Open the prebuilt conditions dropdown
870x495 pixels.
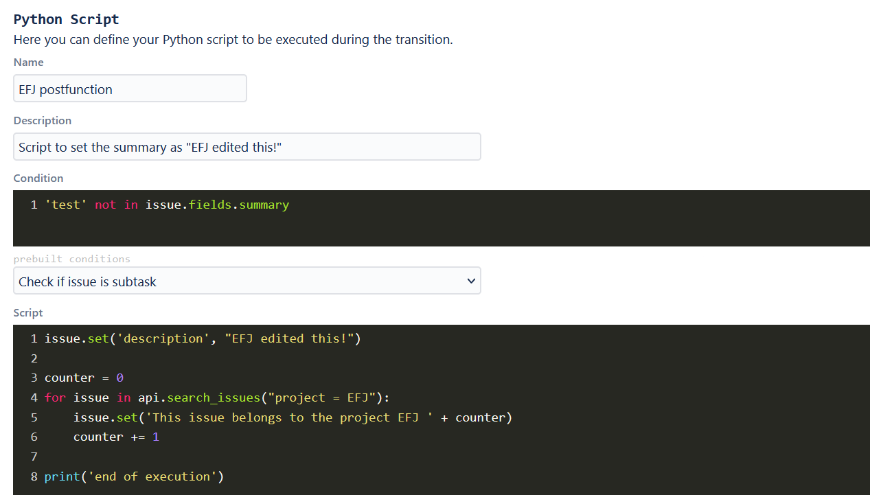247,281
